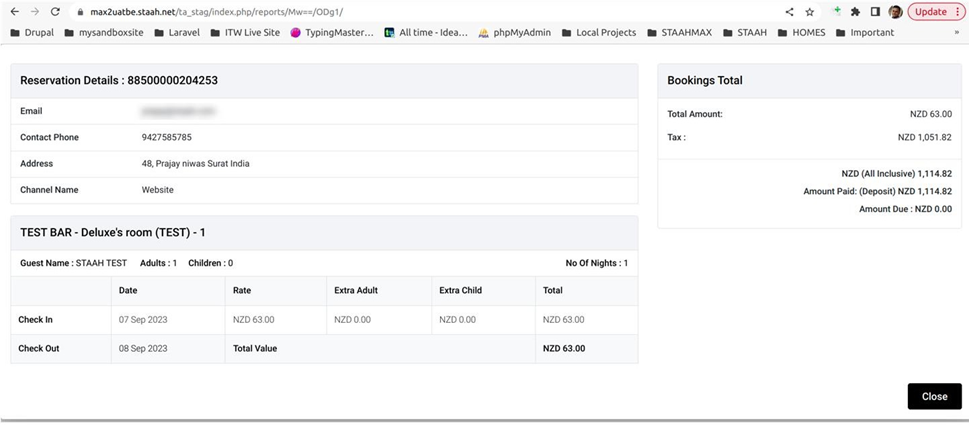969x425 pixels.
Task: Click the green extension icon in toolbar
Action: point(837,11)
